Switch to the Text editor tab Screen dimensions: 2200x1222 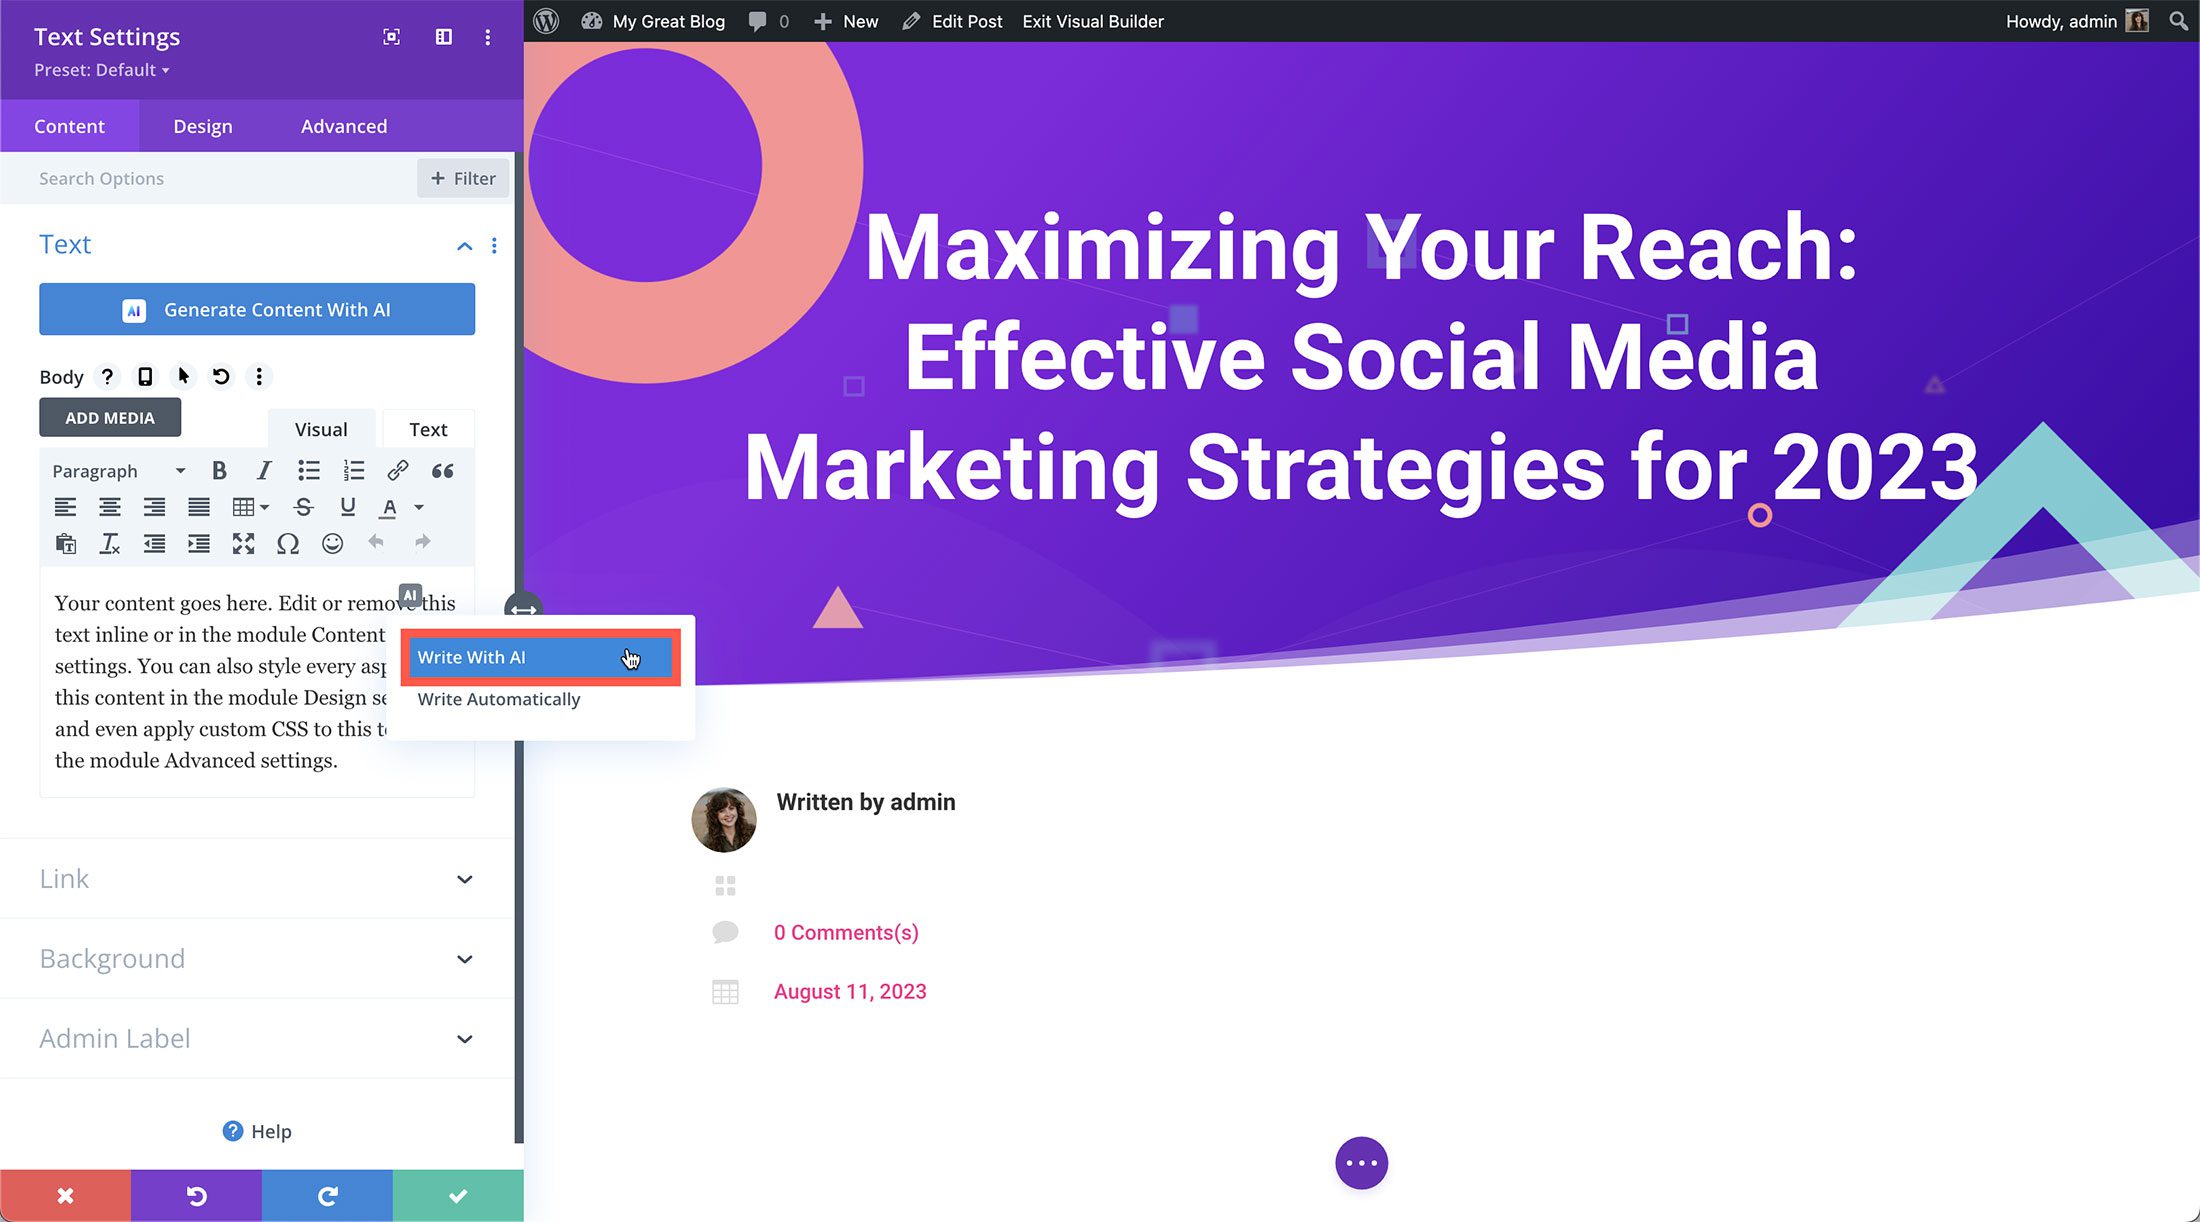pos(427,429)
